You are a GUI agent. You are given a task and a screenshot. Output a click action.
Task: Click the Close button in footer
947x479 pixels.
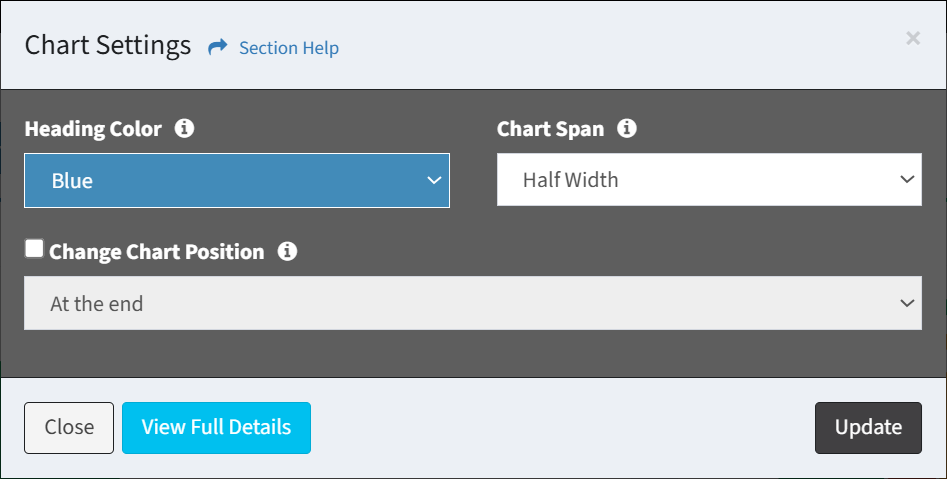(x=69, y=428)
